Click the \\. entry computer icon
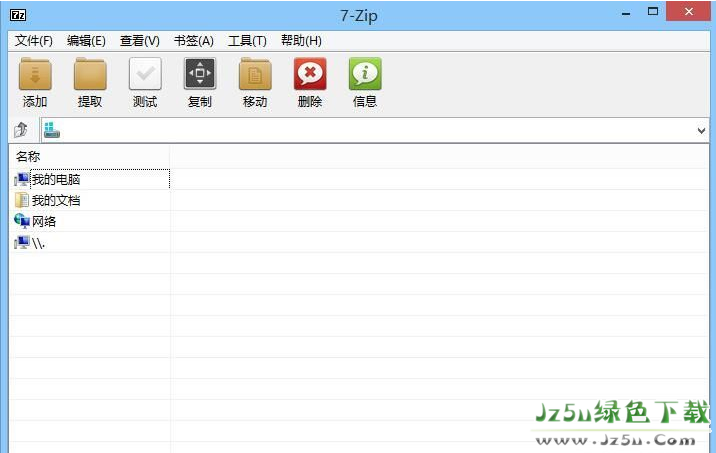This screenshot has height=453, width=716. [22, 242]
